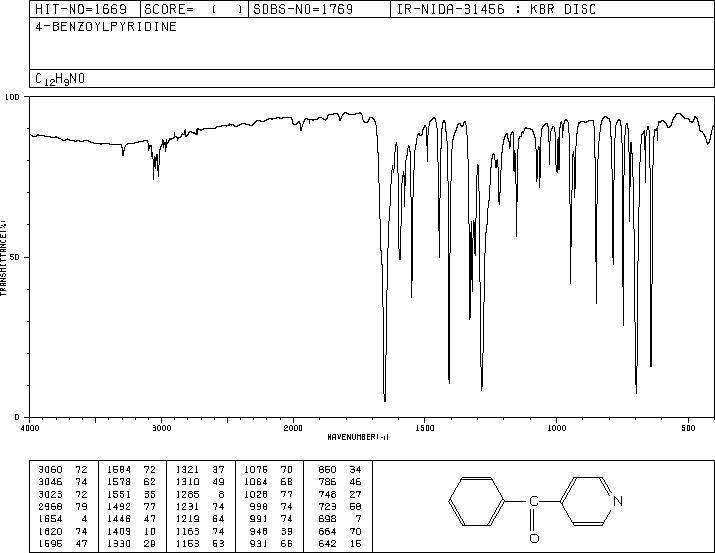The image size is (715, 553).
Task: Click the 3000 wavenumber axis label
Action: tap(161, 428)
